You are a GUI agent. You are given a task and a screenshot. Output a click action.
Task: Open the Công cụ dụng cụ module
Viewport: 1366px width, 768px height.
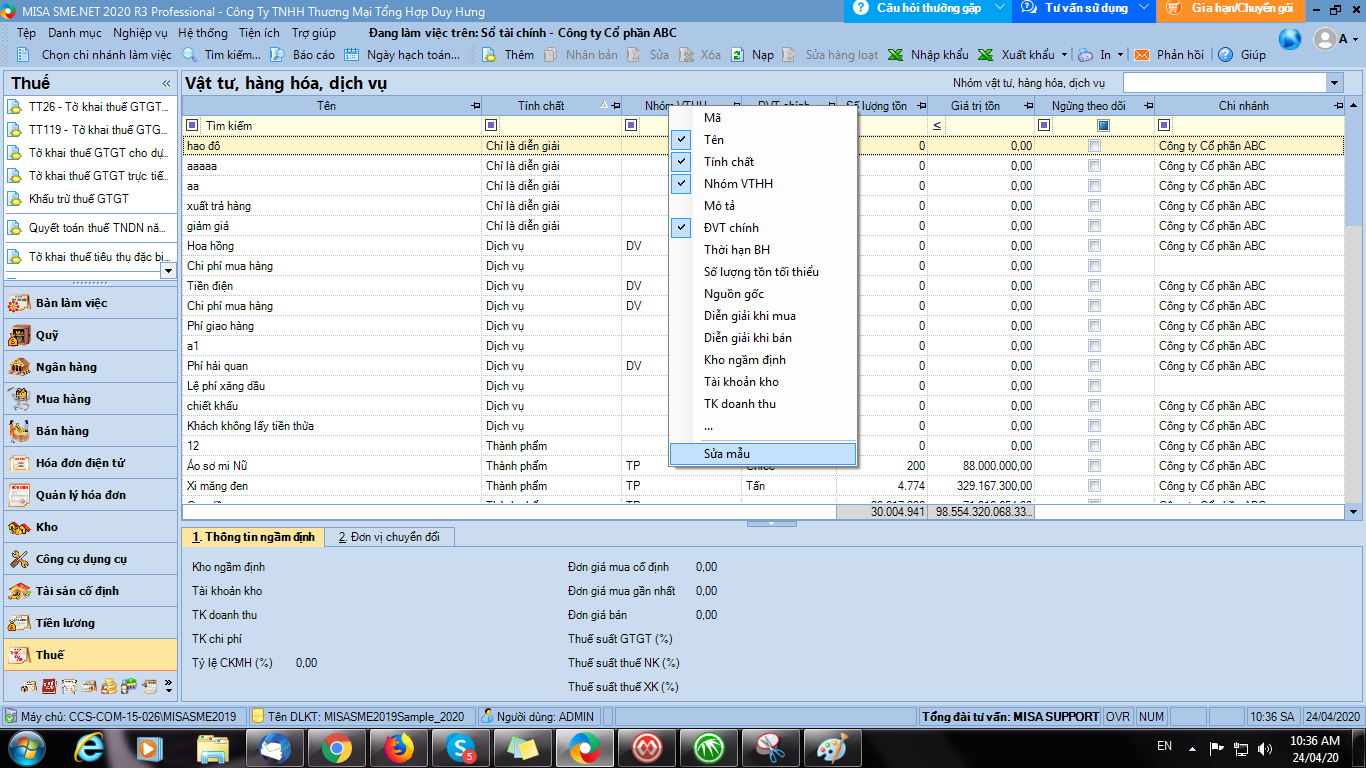click(90, 559)
